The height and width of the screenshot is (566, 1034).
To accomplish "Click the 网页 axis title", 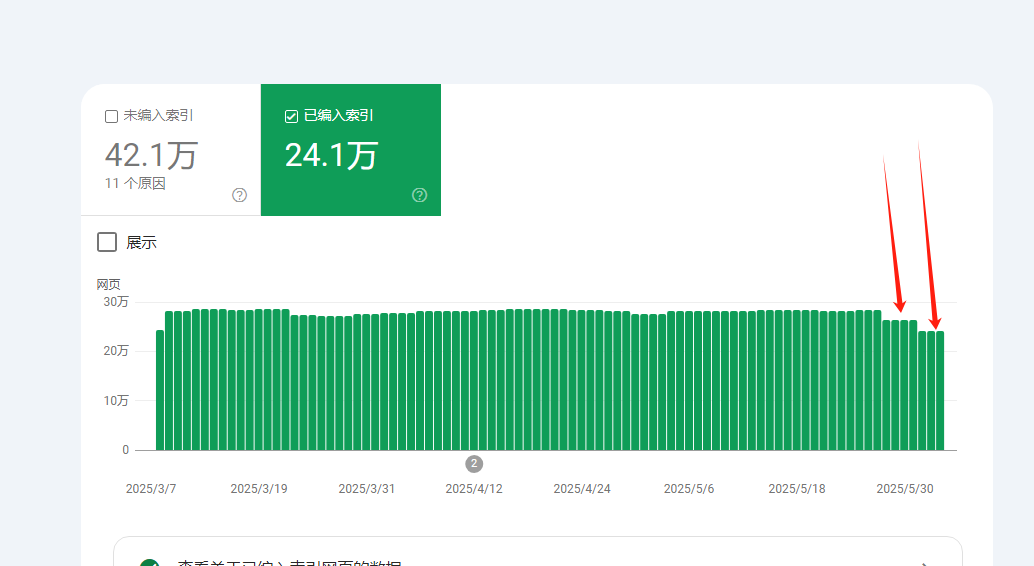I will [x=109, y=284].
